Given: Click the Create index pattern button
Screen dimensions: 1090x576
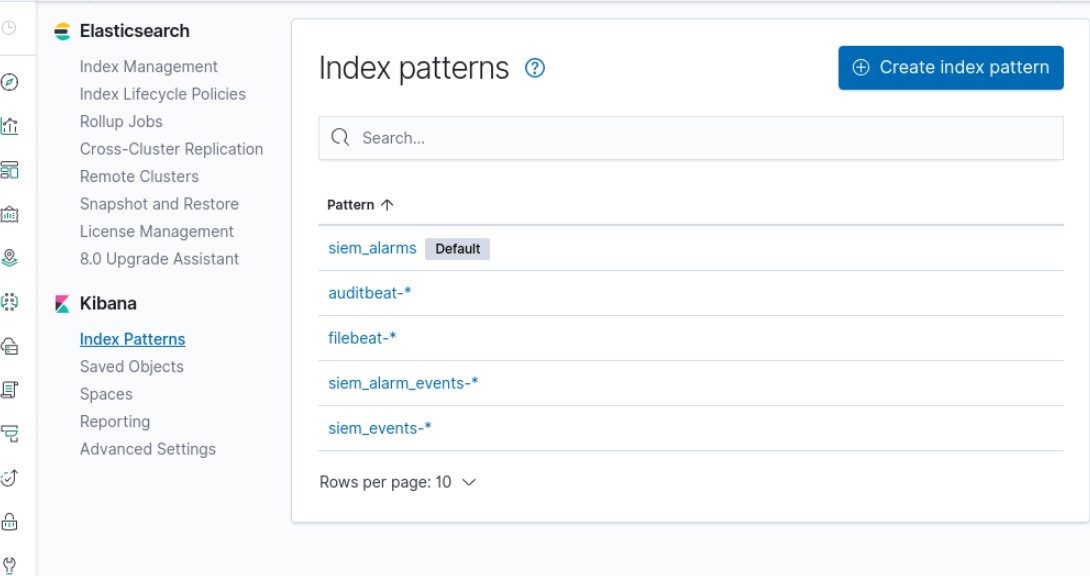Looking at the screenshot, I should pyautogui.click(x=950, y=67).
